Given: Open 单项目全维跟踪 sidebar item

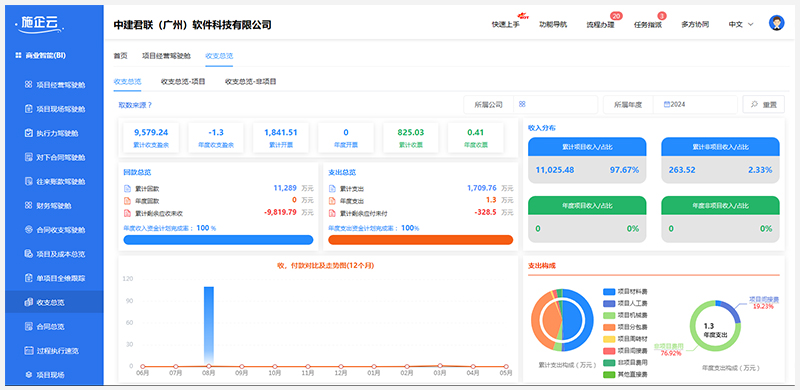Looking at the screenshot, I should click(x=54, y=278).
